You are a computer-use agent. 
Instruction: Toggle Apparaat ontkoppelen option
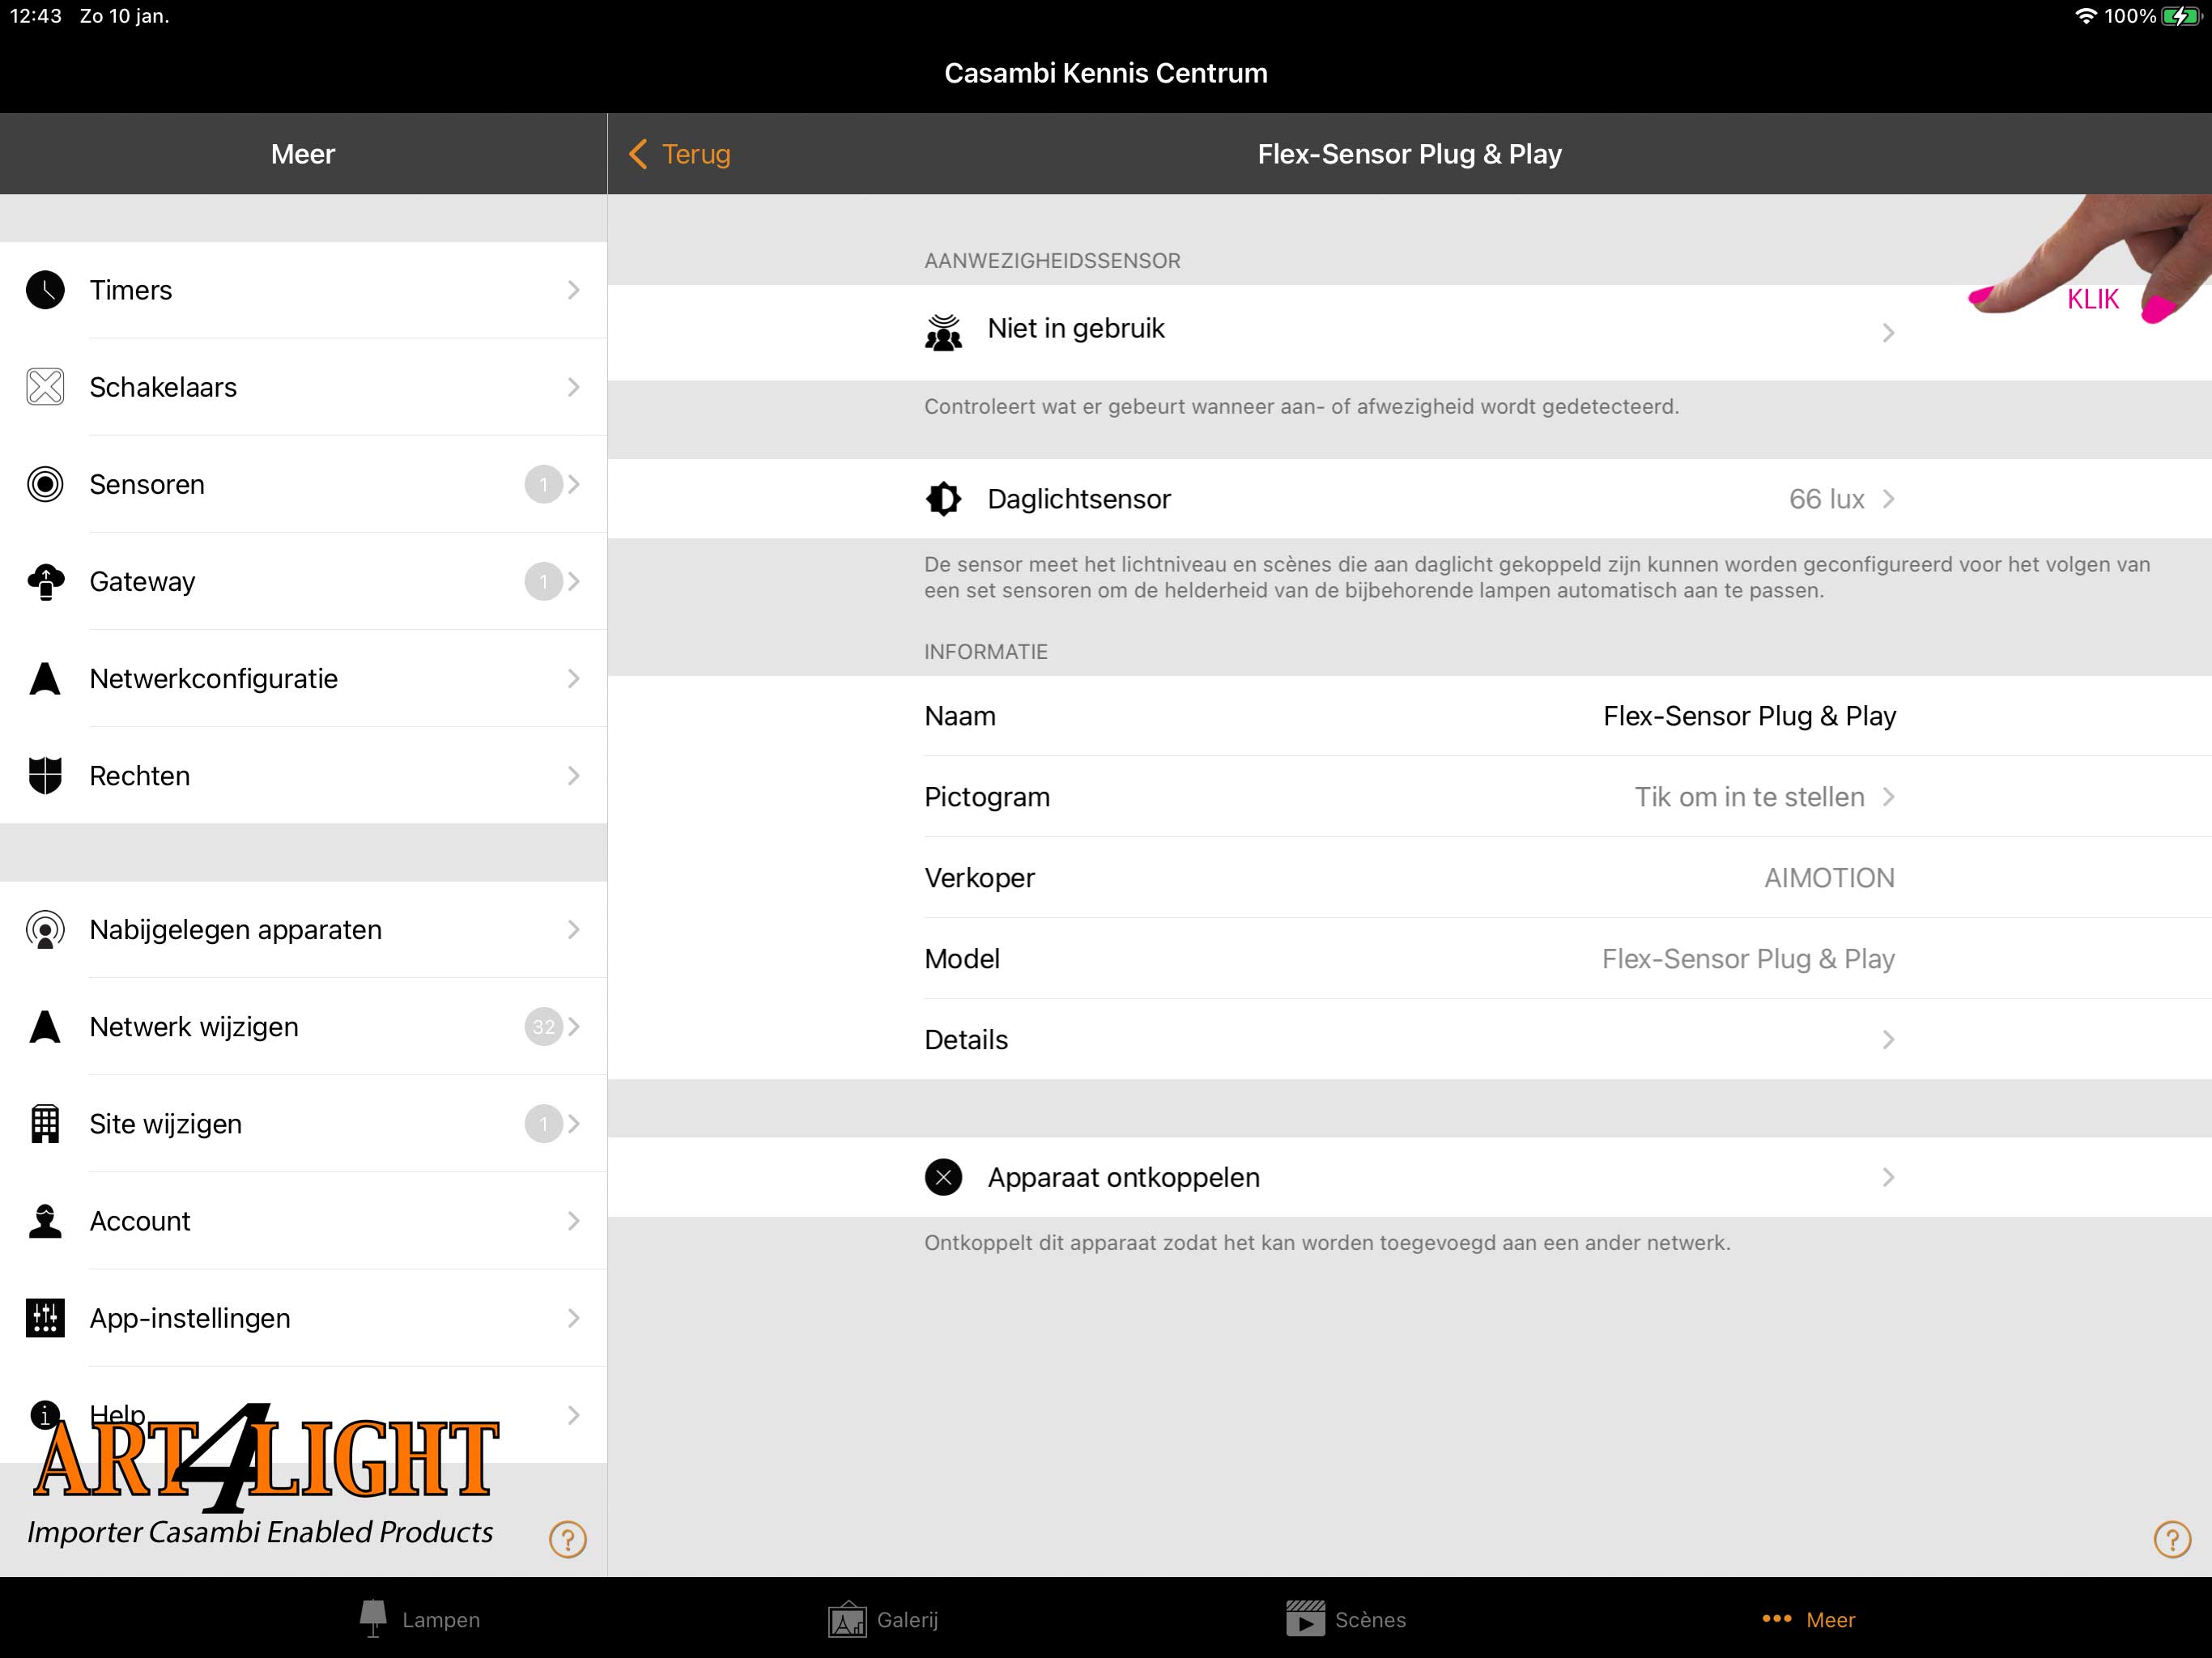click(1409, 1177)
